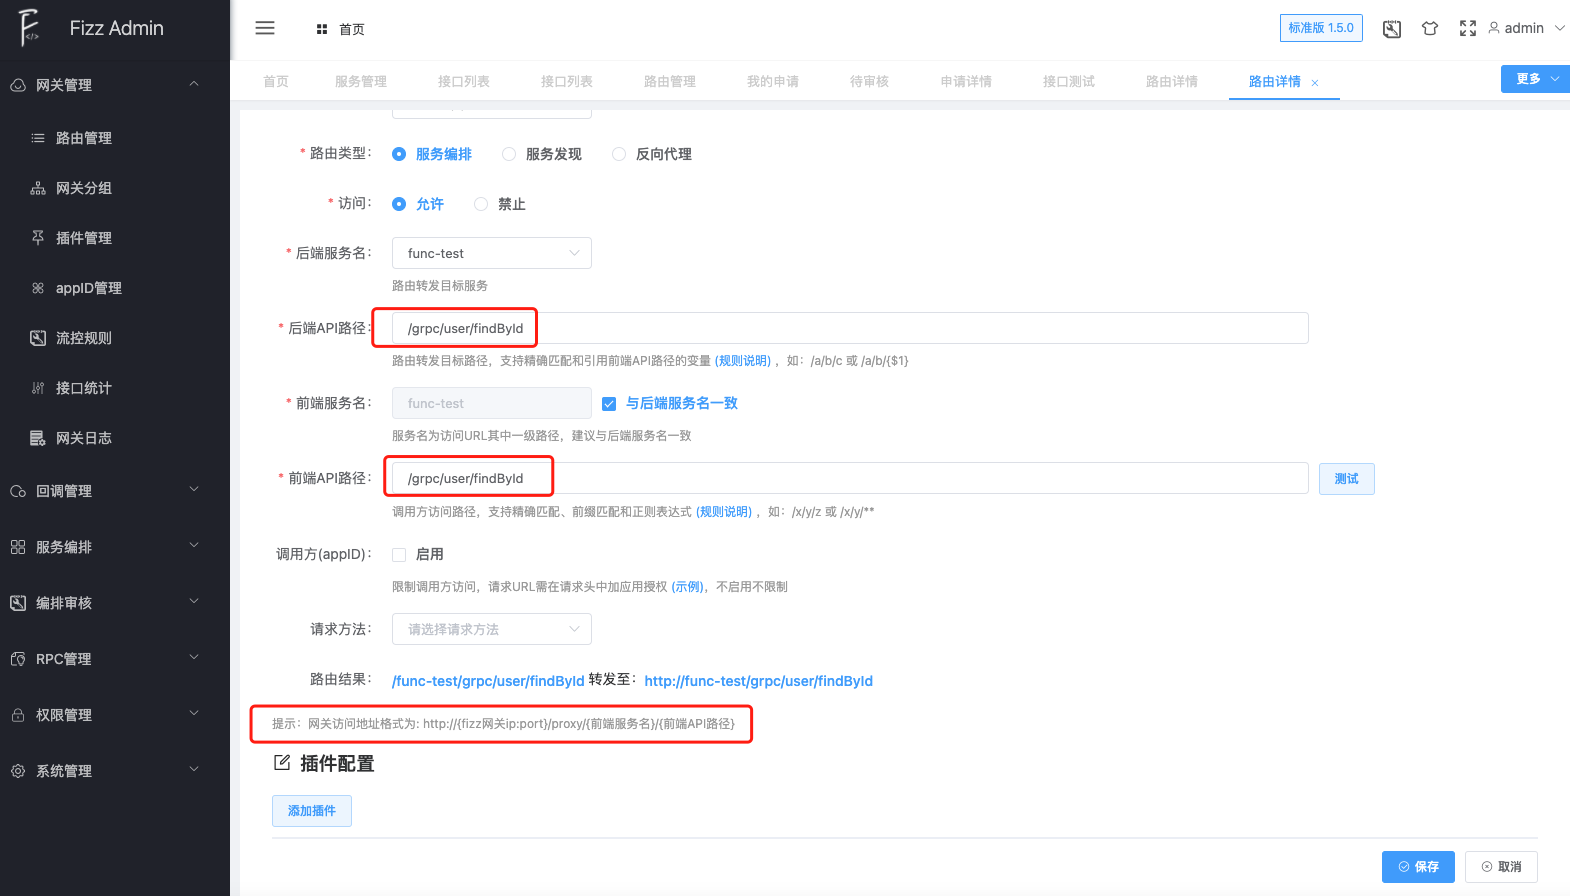The height and width of the screenshot is (896, 1570).
Task: Open the 示例 link for appID
Action: coord(688,587)
